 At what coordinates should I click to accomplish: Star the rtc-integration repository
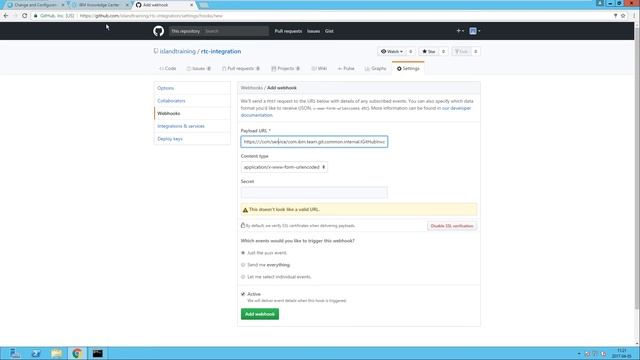tap(429, 51)
